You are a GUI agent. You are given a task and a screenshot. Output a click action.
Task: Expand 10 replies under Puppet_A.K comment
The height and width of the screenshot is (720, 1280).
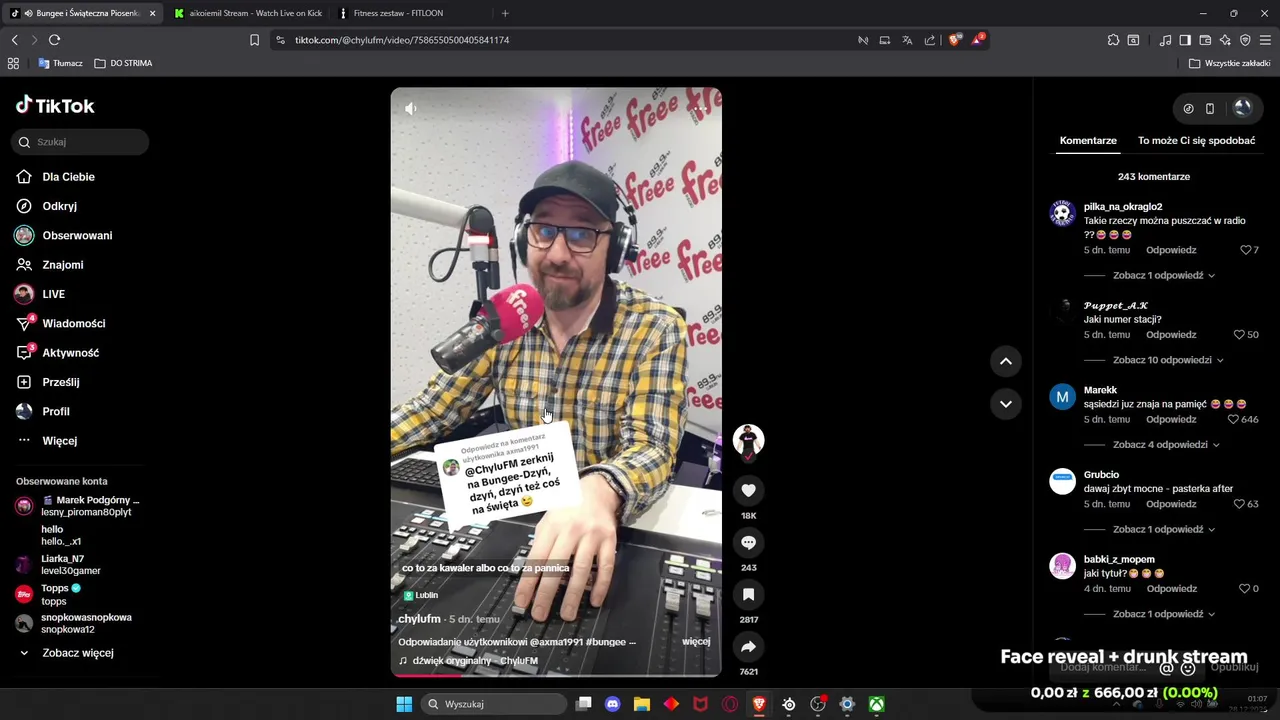[1168, 360]
